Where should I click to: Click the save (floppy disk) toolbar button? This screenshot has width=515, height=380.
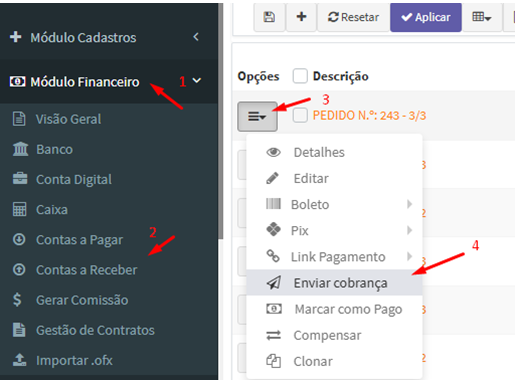tap(269, 17)
